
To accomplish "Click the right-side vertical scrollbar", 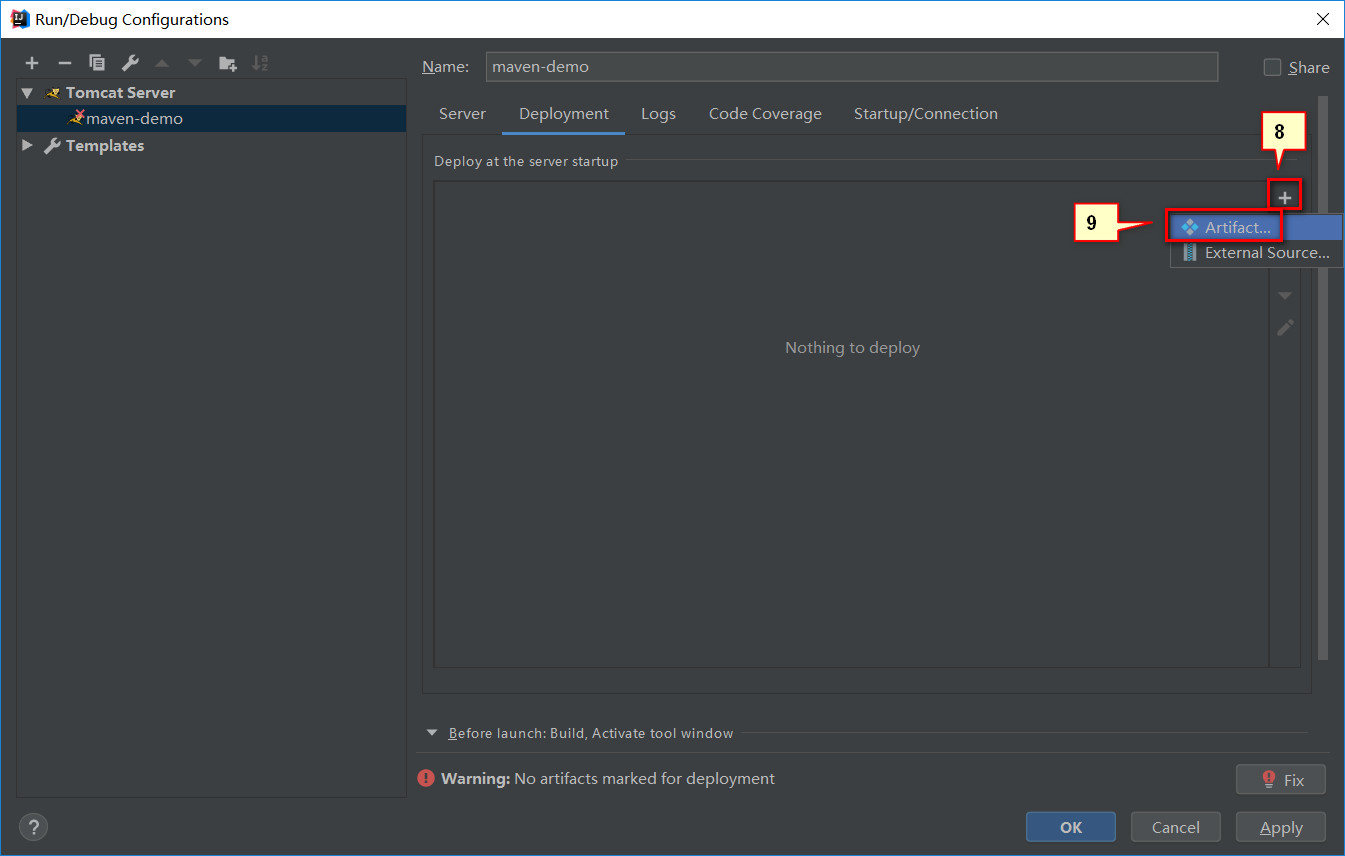I will click(1323, 378).
